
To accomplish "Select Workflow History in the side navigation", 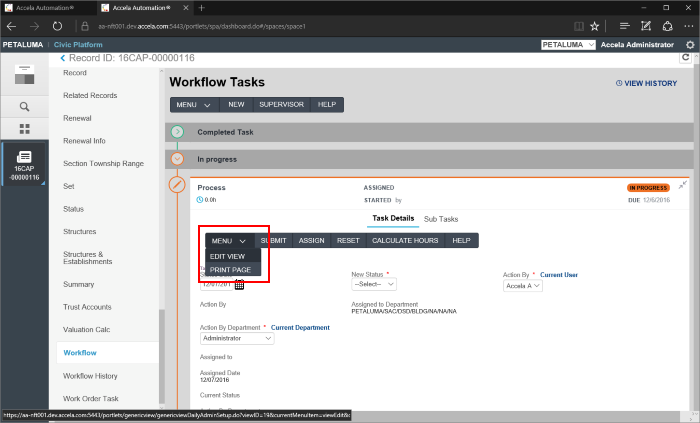I will [91, 376].
